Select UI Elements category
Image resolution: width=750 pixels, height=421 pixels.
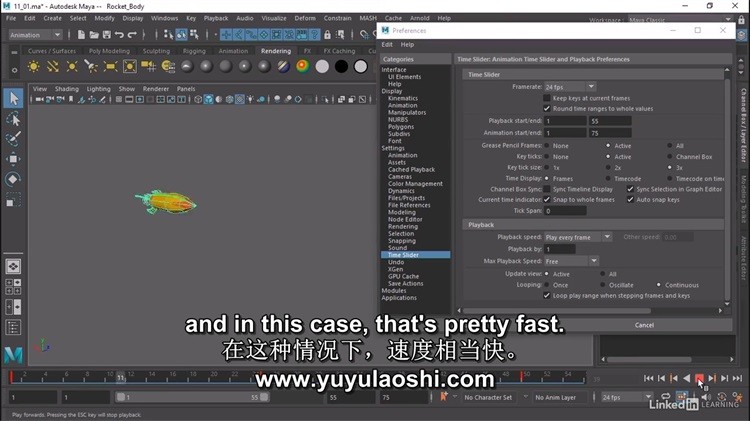coord(404,77)
